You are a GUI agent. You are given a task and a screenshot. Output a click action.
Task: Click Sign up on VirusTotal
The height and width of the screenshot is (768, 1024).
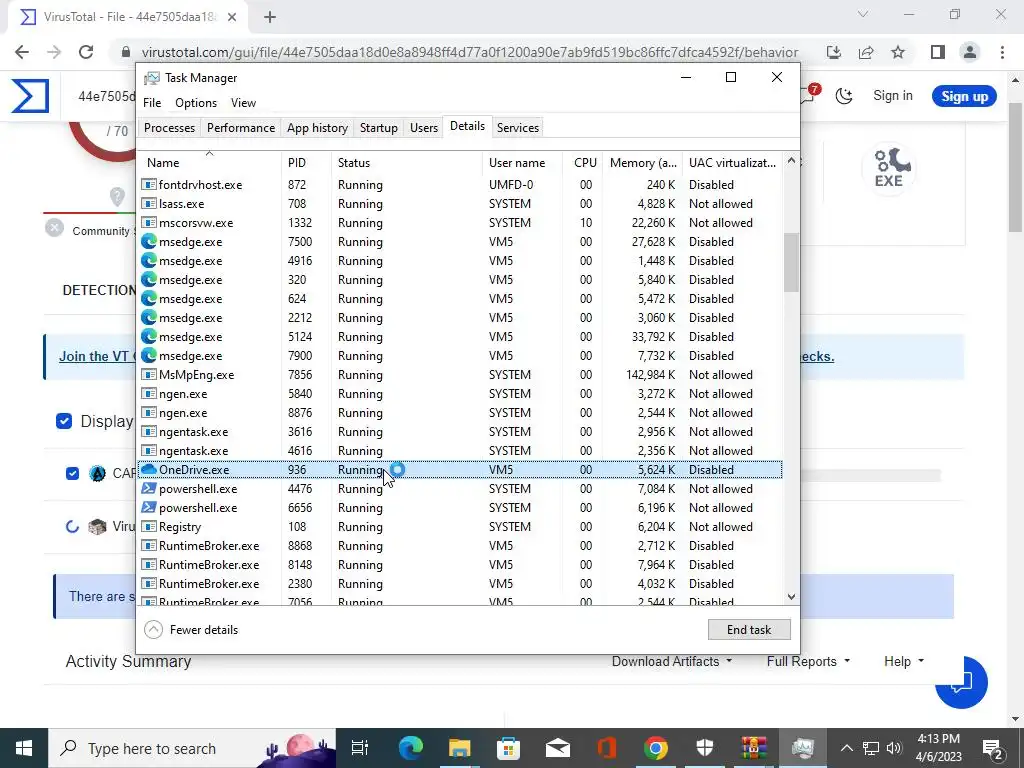[965, 96]
